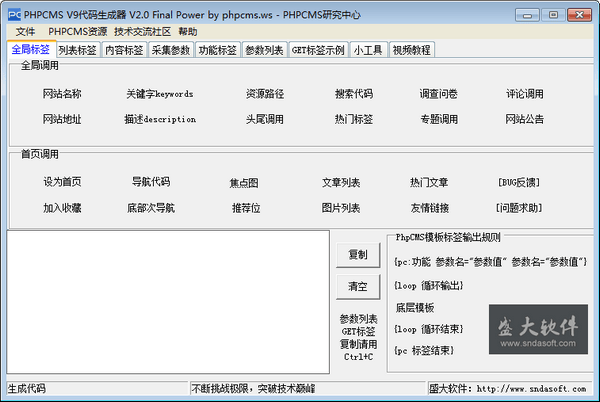
Task: Open the 文件 menu
Action: pos(25,32)
